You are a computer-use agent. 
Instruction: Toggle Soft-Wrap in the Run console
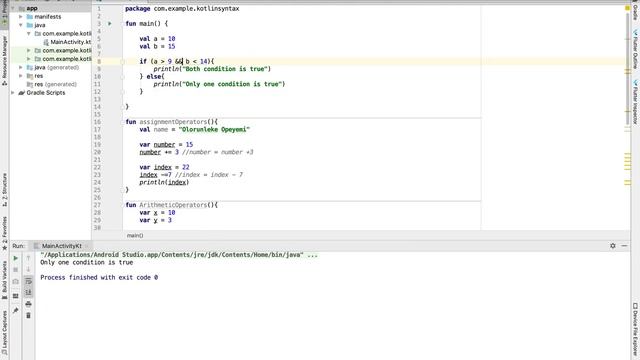pyautogui.click(x=28, y=281)
